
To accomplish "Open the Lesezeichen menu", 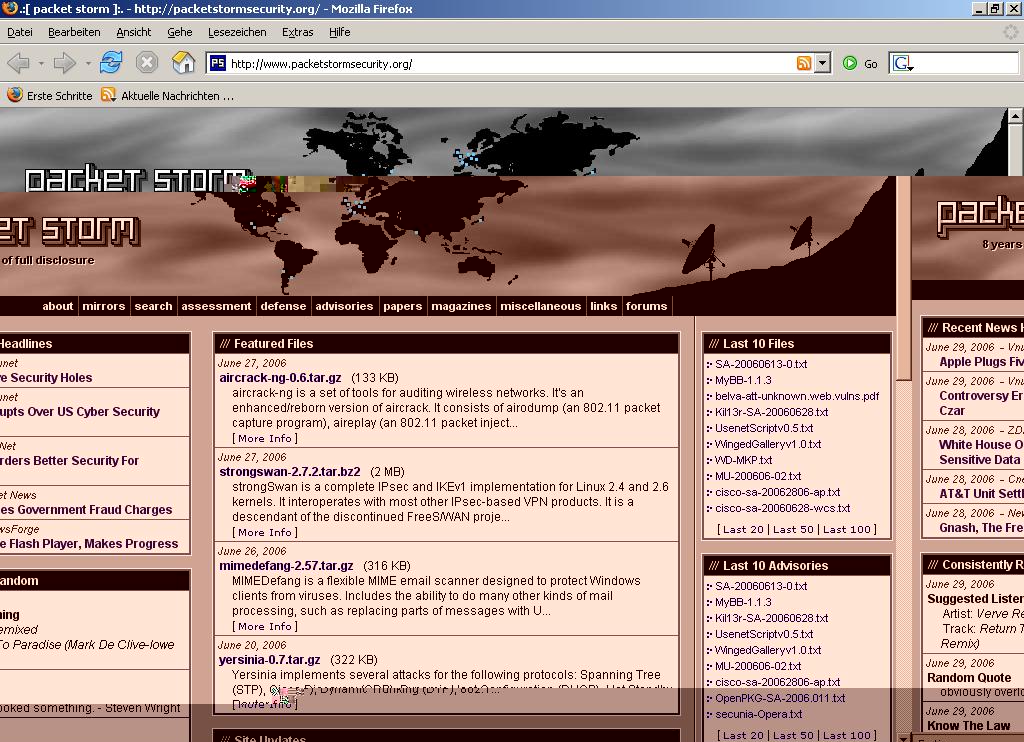I will click(237, 32).
